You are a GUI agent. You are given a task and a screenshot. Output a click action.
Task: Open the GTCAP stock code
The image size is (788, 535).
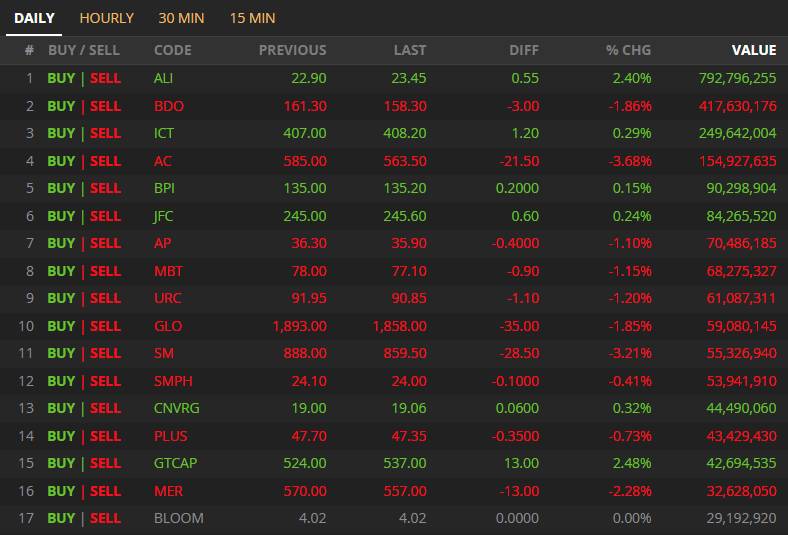click(175, 463)
